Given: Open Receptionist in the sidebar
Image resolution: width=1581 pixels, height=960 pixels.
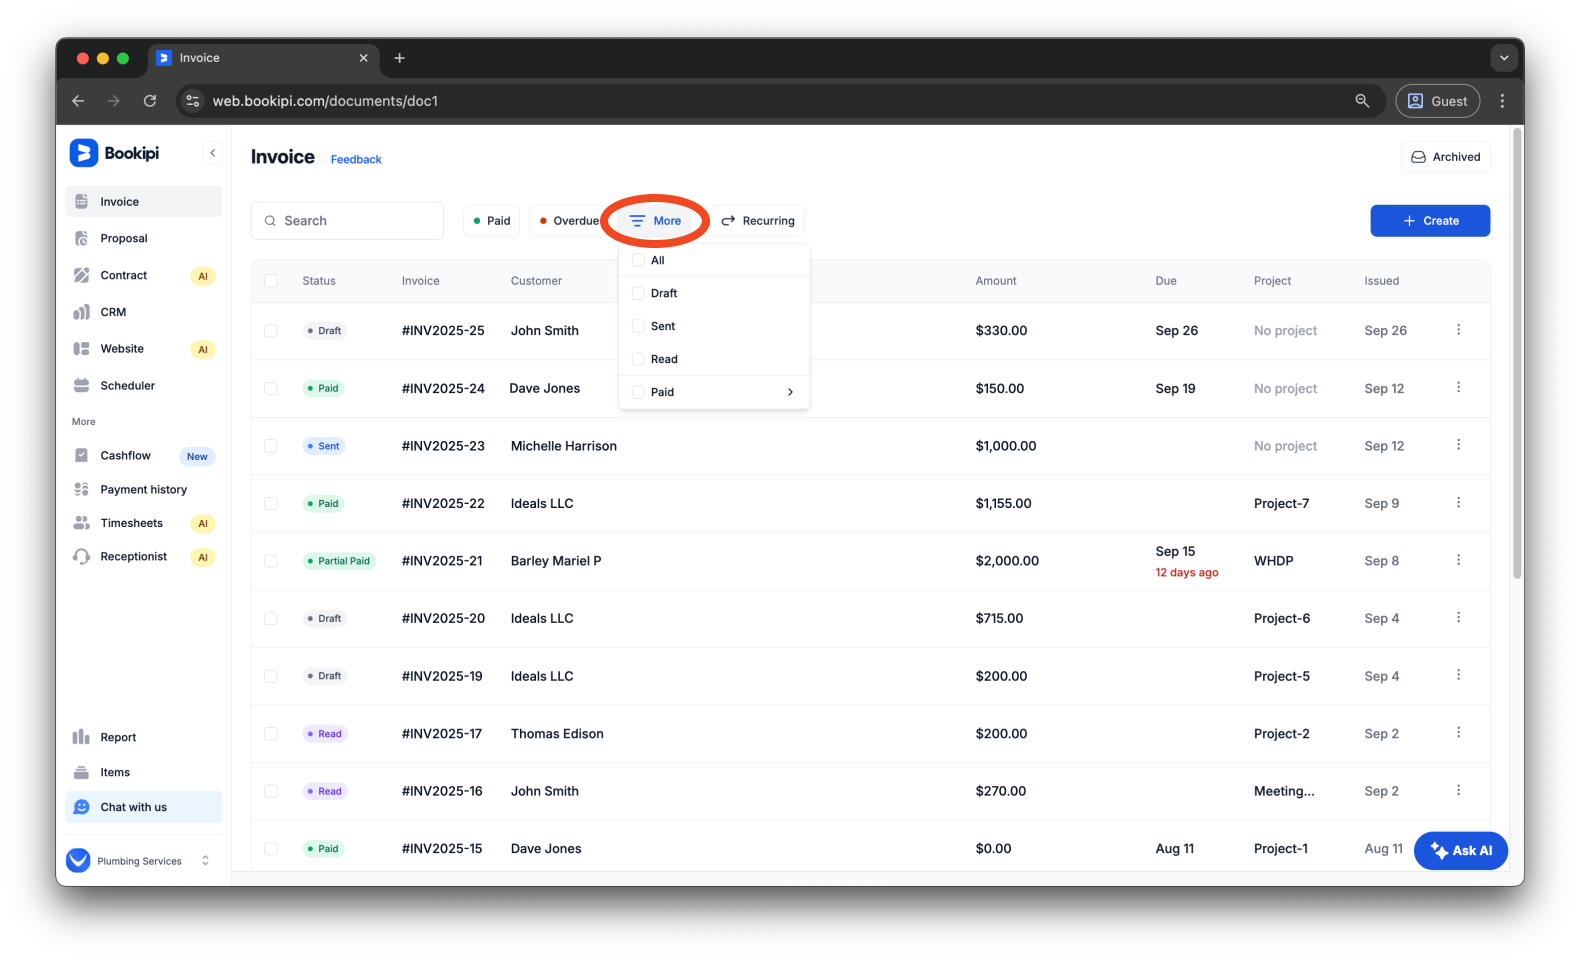Looking at the screenshot, I should click(144, 557).
